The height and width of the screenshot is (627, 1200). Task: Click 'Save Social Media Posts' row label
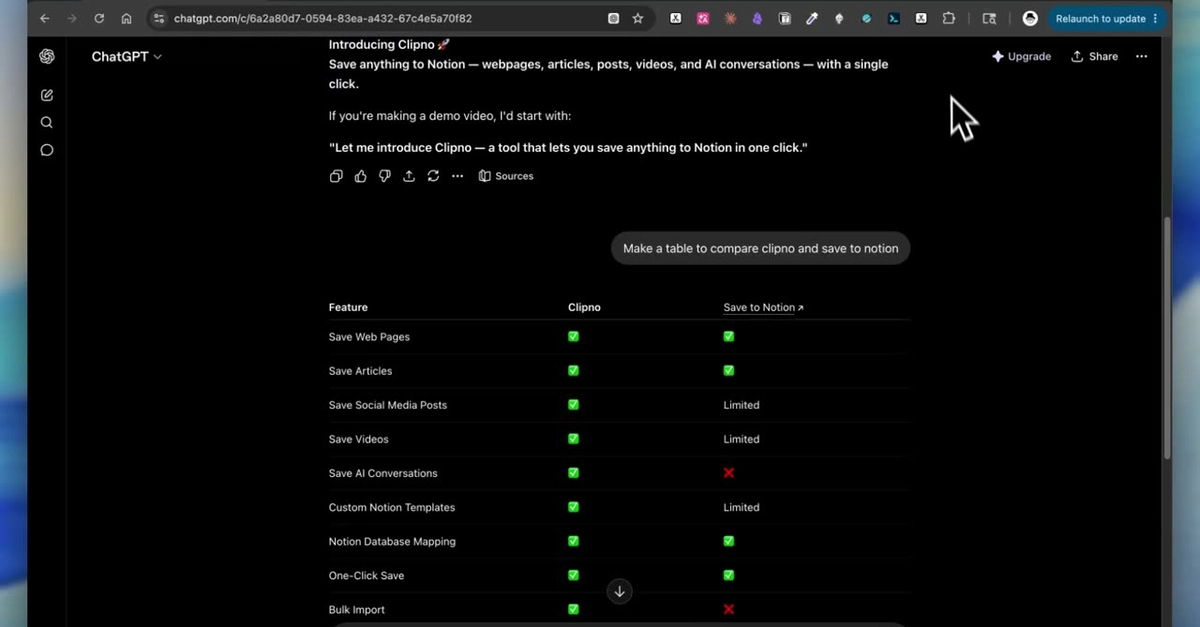point(388,405)
